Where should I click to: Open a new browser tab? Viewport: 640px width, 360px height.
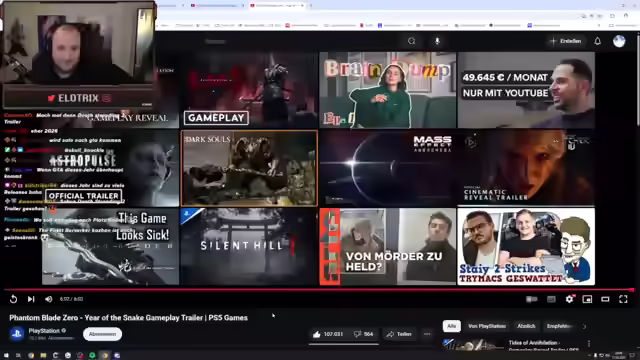coord(311,5)
